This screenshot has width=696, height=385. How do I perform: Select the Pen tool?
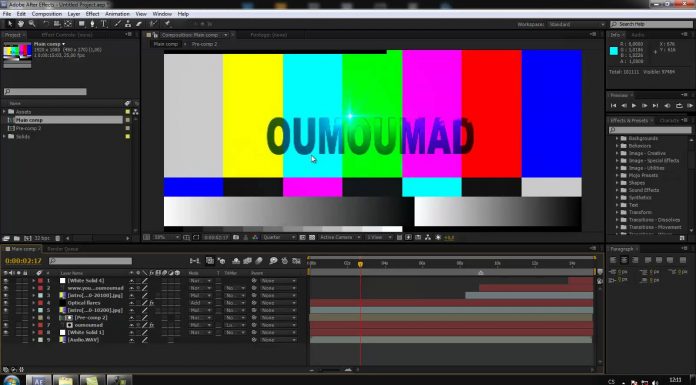pos(92,24)
